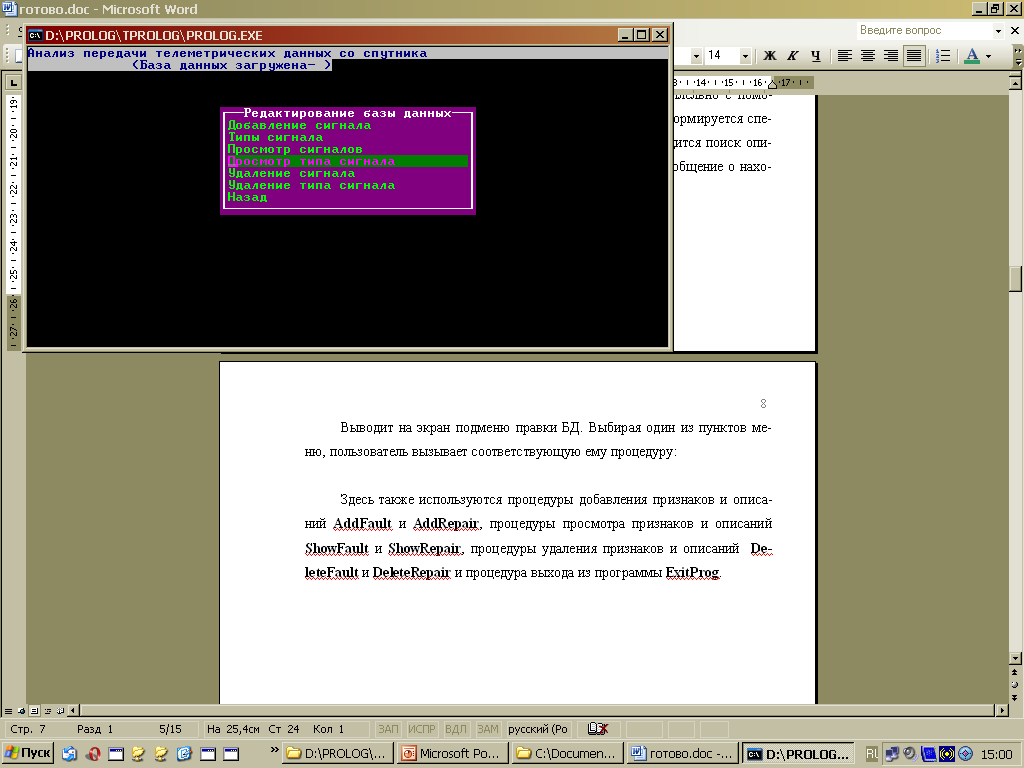The width and height of the screenshot is (1024, 768).
Task: Open the font size 14 dropdown
Action: 744,56
